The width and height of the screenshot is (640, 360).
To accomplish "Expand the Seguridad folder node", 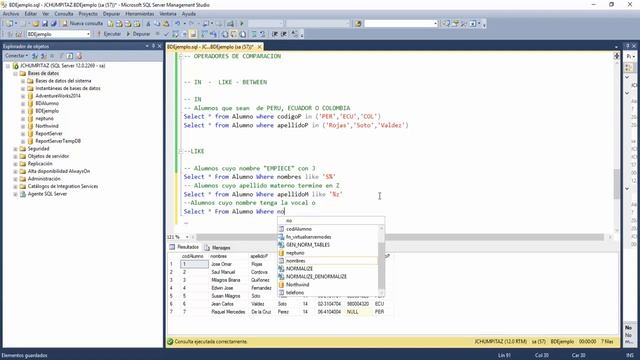I will [x=16, y=149].
